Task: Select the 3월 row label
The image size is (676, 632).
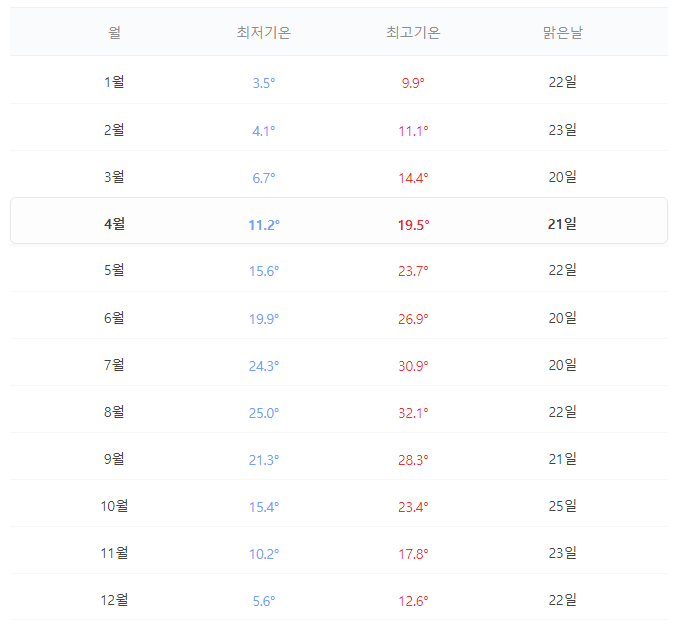Action: pos(114,177)
